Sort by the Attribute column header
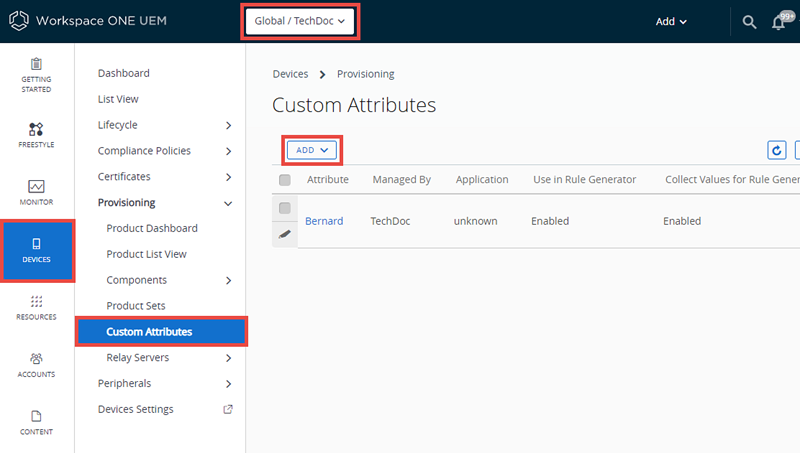 point(328,180)
